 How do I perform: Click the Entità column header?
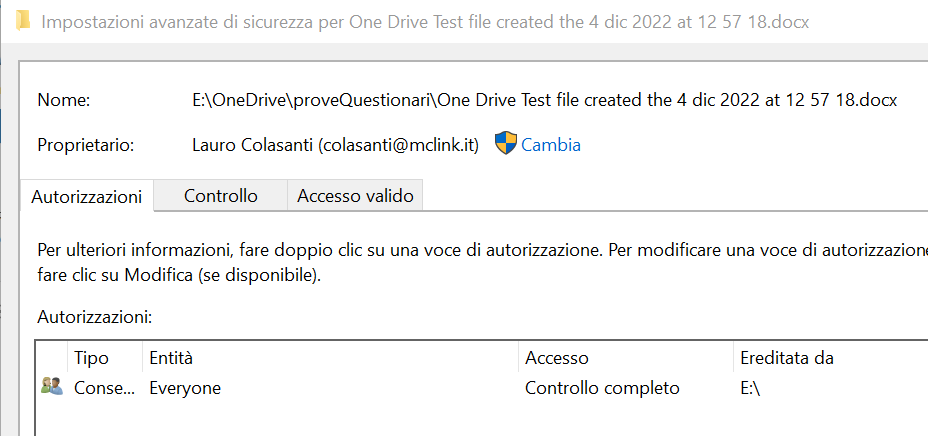(171, 358)
